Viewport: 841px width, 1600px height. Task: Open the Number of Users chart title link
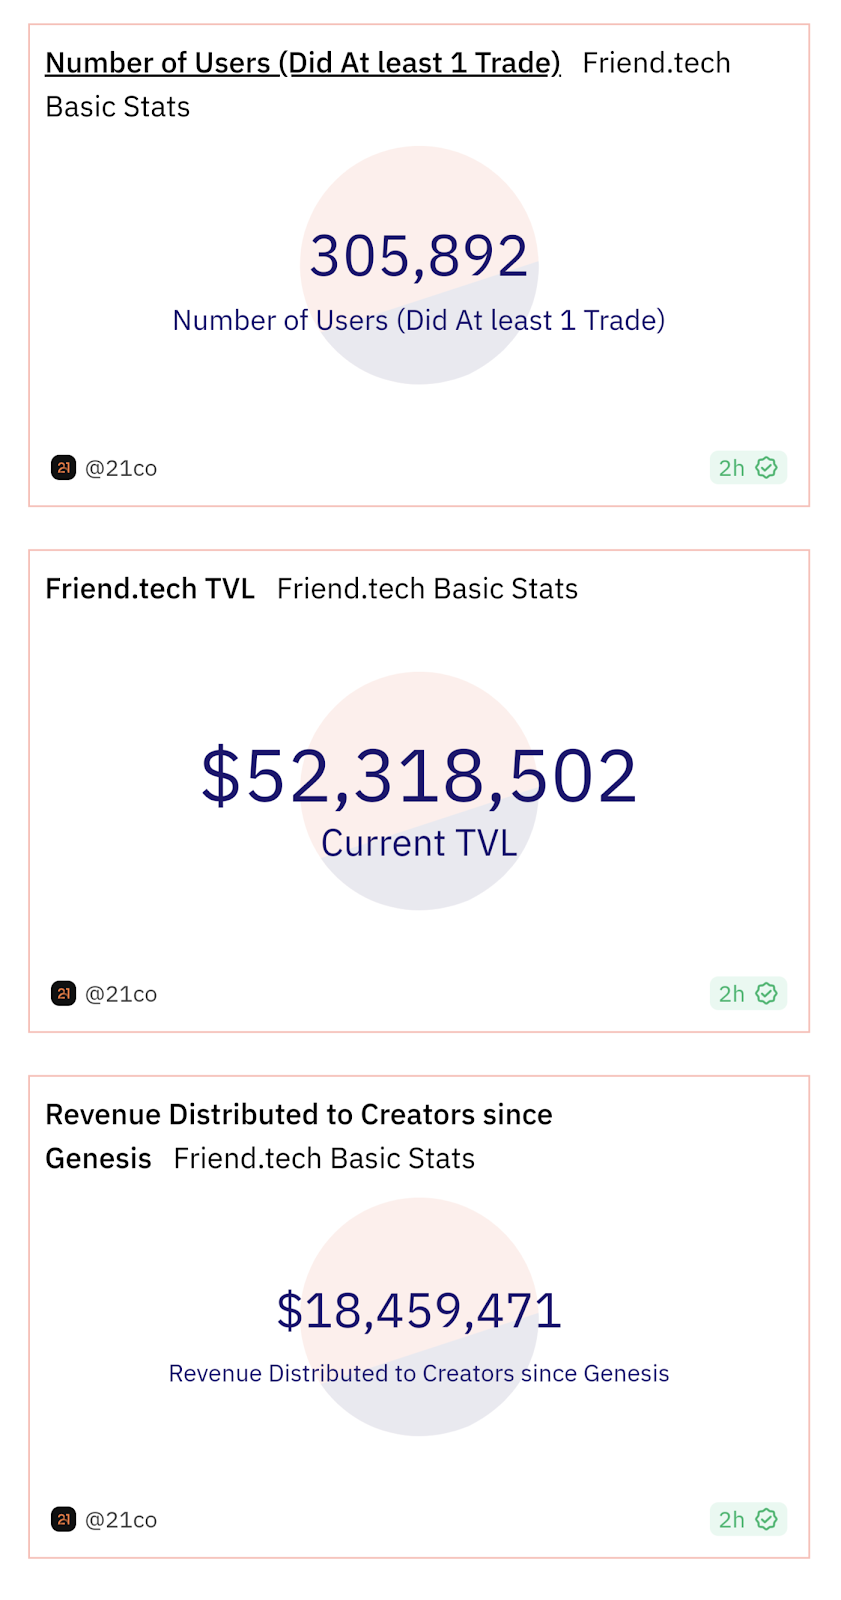click(302, 63)
